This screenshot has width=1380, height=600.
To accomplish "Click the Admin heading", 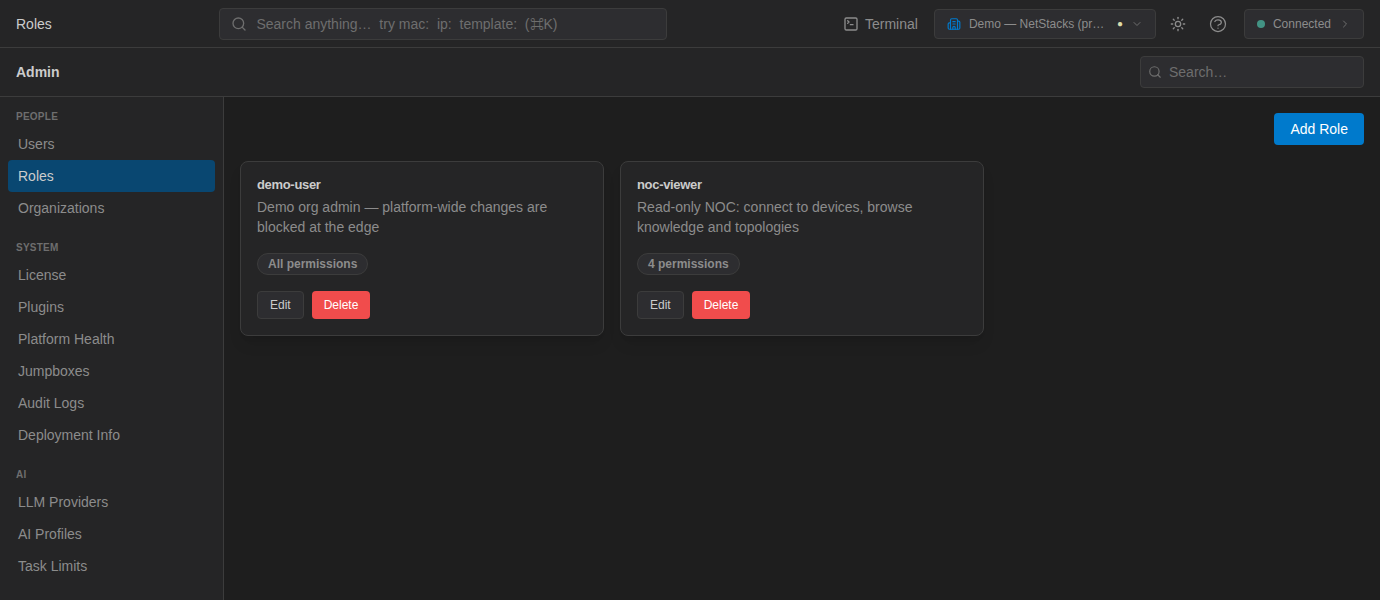I will pos(38,72).
